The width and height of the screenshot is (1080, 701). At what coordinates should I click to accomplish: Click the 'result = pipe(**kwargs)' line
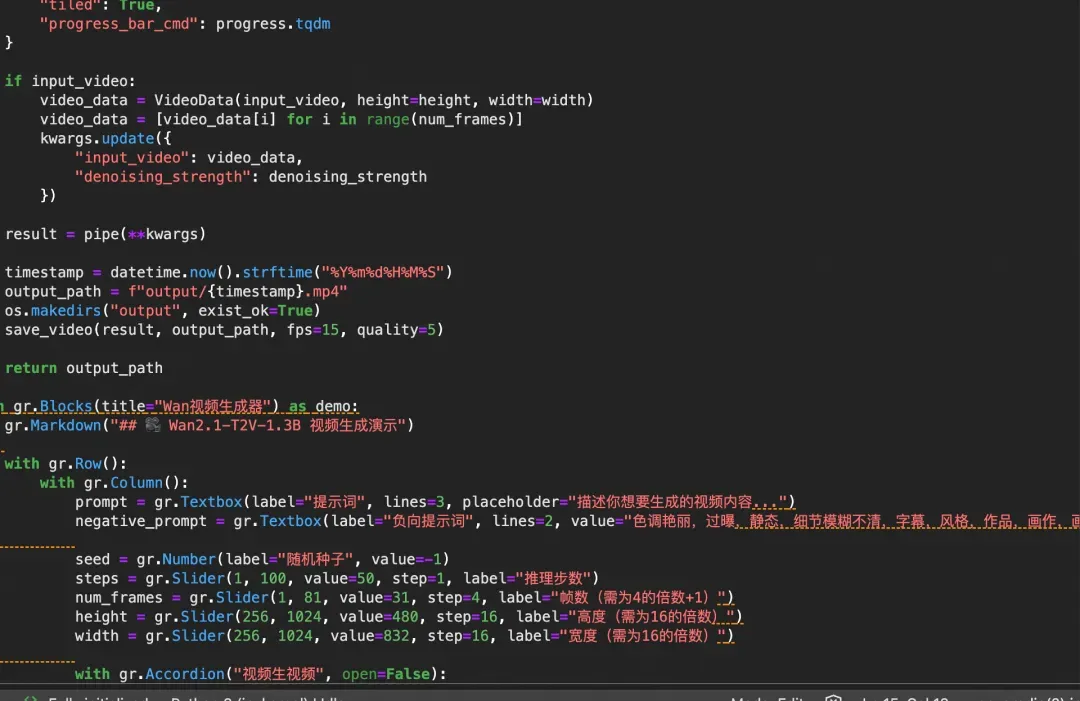point(105,234)
